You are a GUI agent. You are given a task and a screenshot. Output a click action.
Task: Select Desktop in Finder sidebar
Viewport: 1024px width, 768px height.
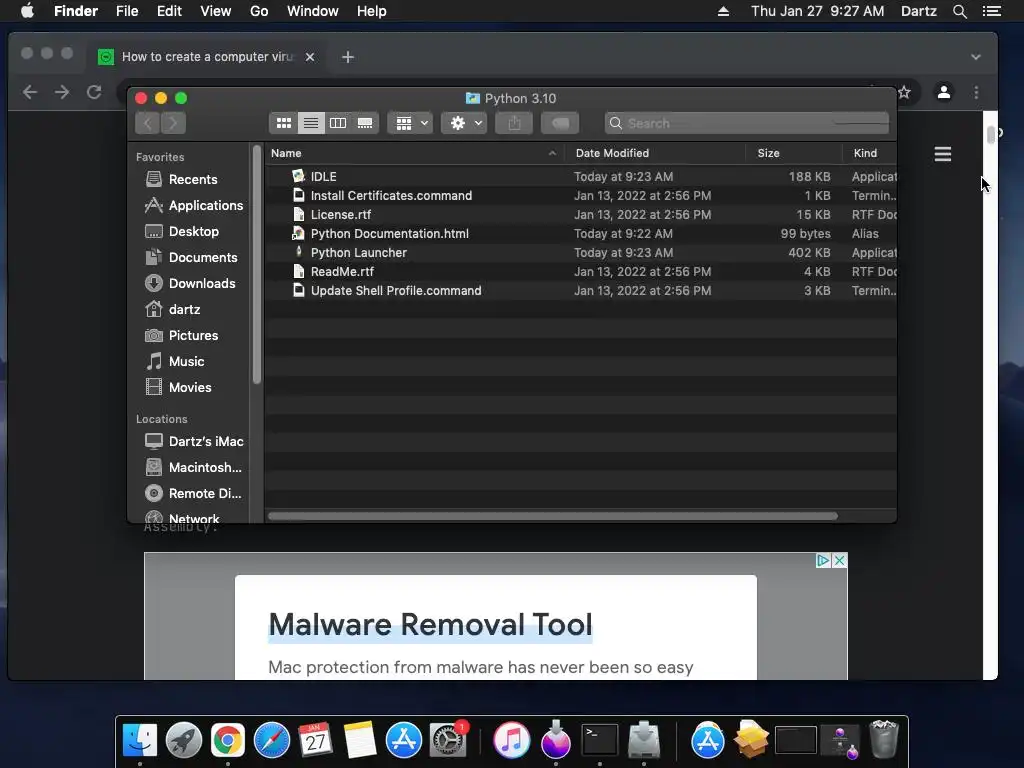click(182, 231)
